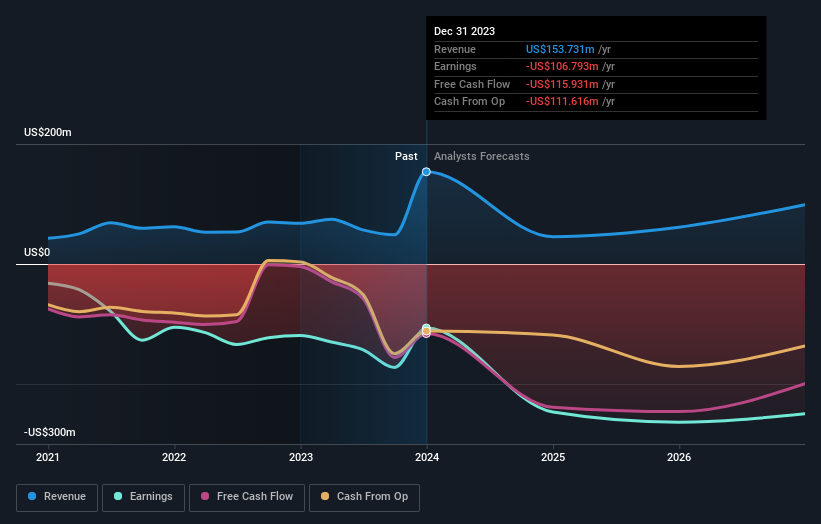The image size is (821, 524).
Task: Click the 2025 axis label
Action: pos(553,457)
